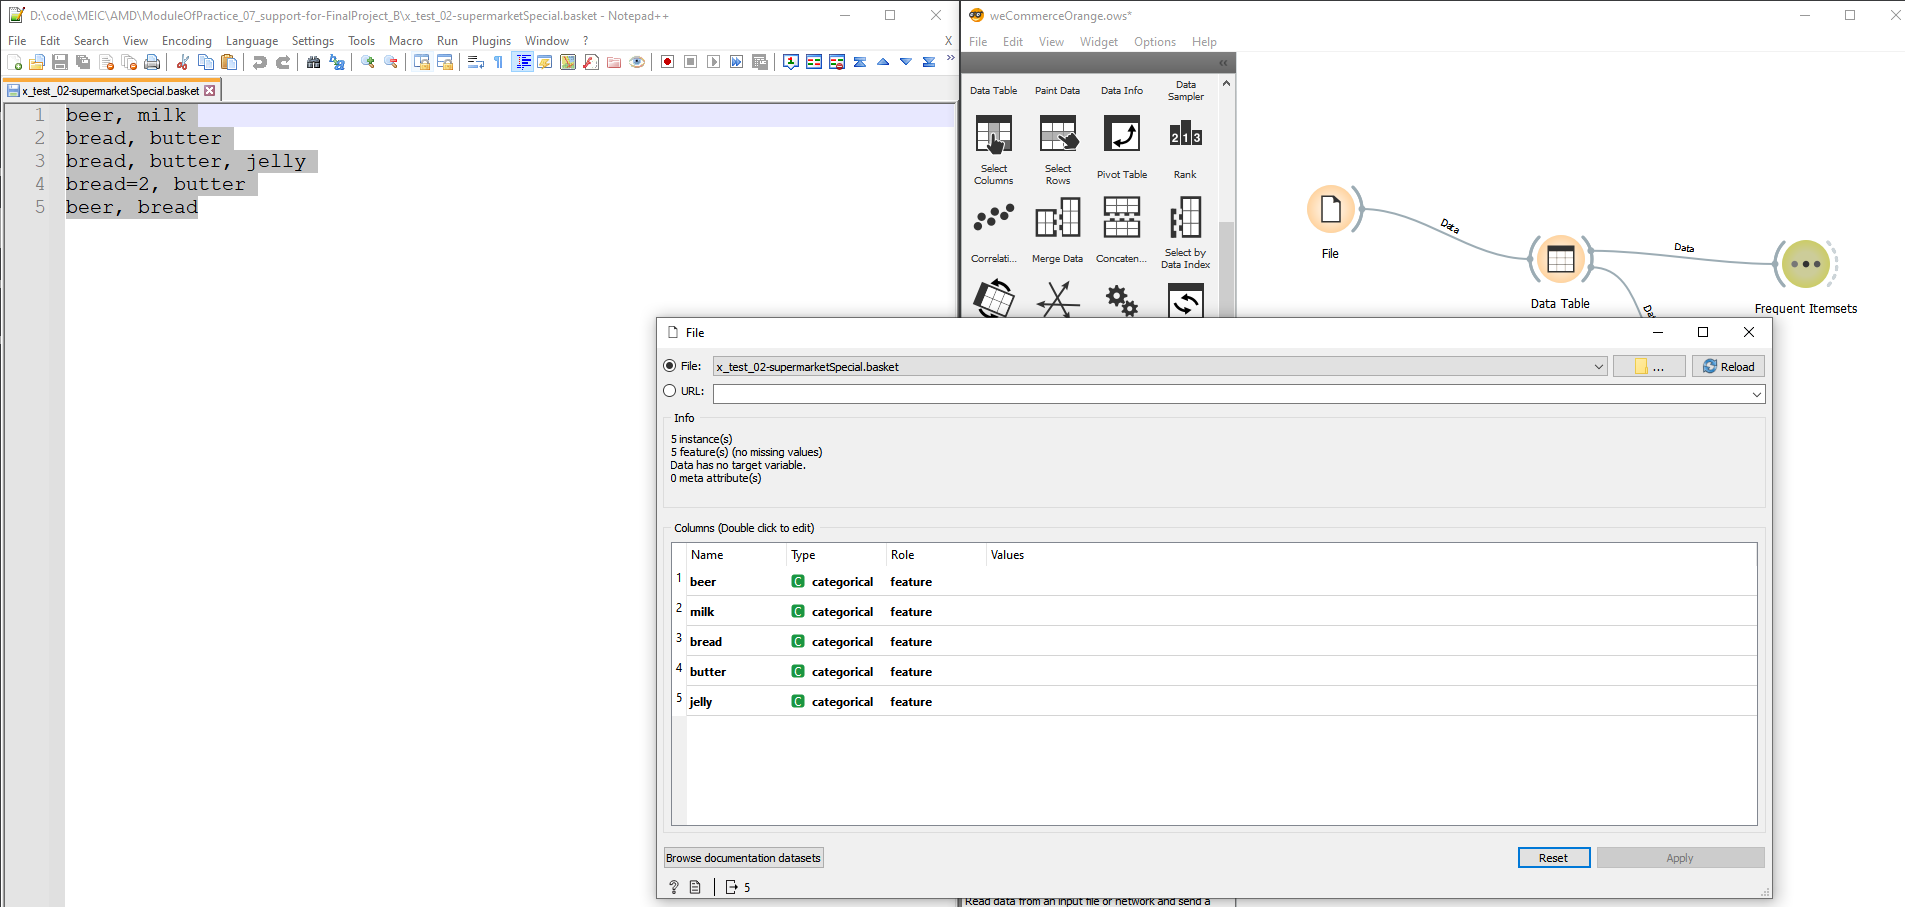1905x907 pixels.
Task: Open the Options menu in Orange
Action: (x=1154, y=42)
